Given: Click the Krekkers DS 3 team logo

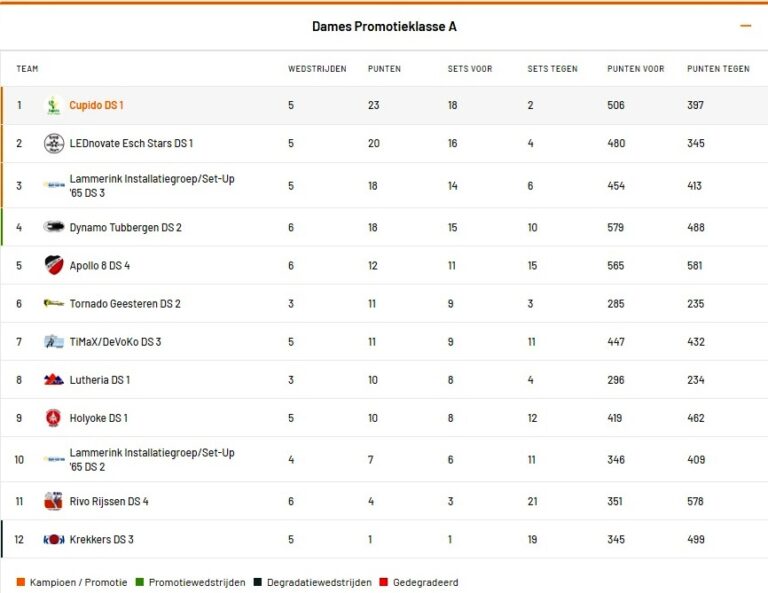Looking at the screenshot, I should coord(54,540).
